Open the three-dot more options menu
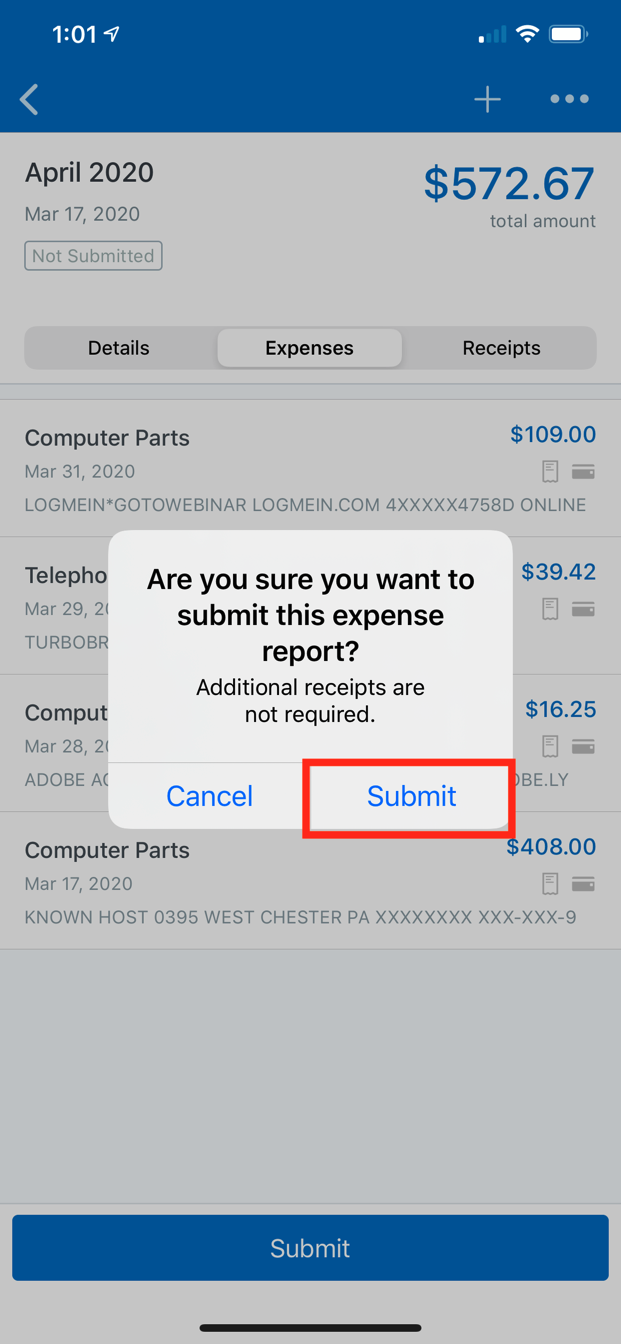Screen dimensions: 621x1344 pos(569,99)
